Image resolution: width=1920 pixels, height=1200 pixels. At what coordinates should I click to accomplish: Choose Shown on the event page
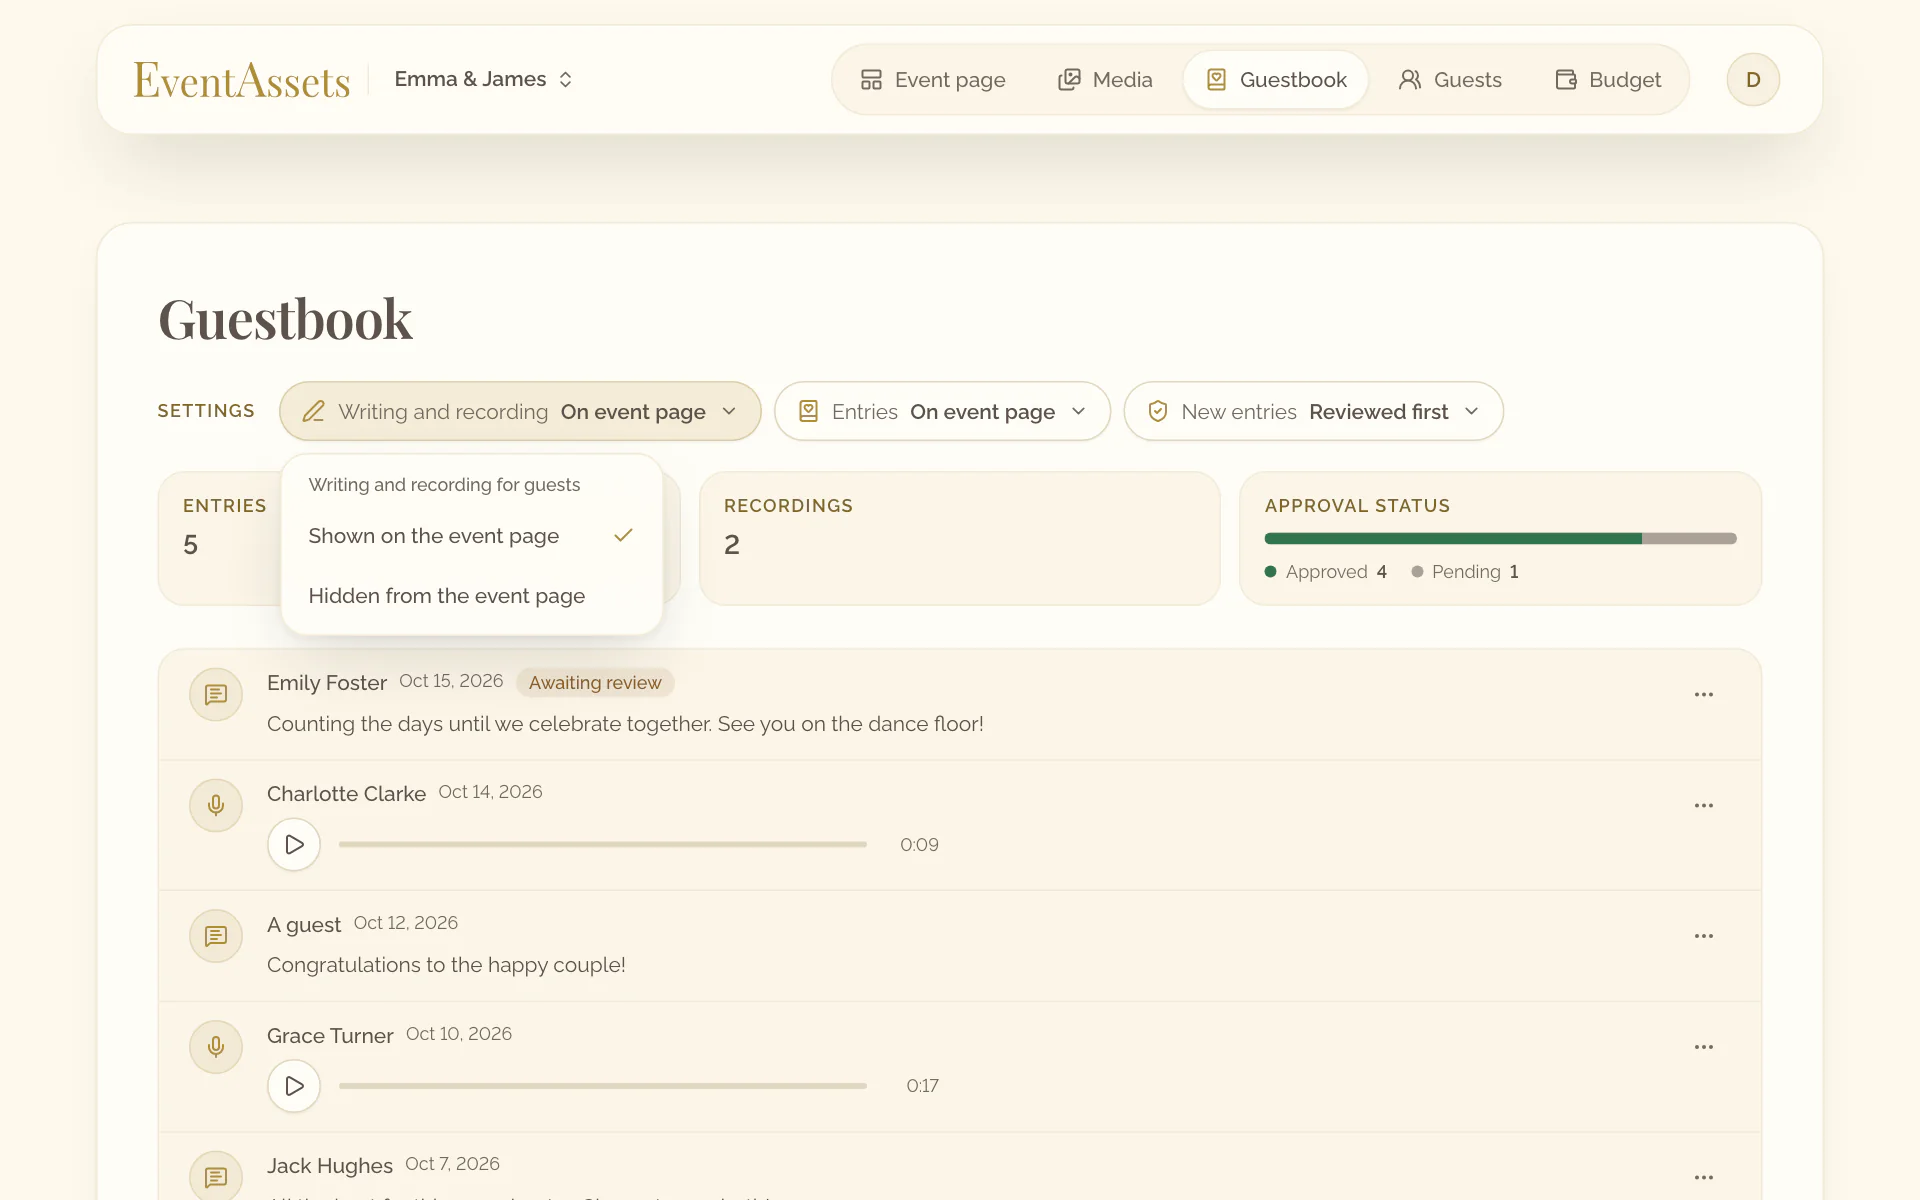pos(471,536)
